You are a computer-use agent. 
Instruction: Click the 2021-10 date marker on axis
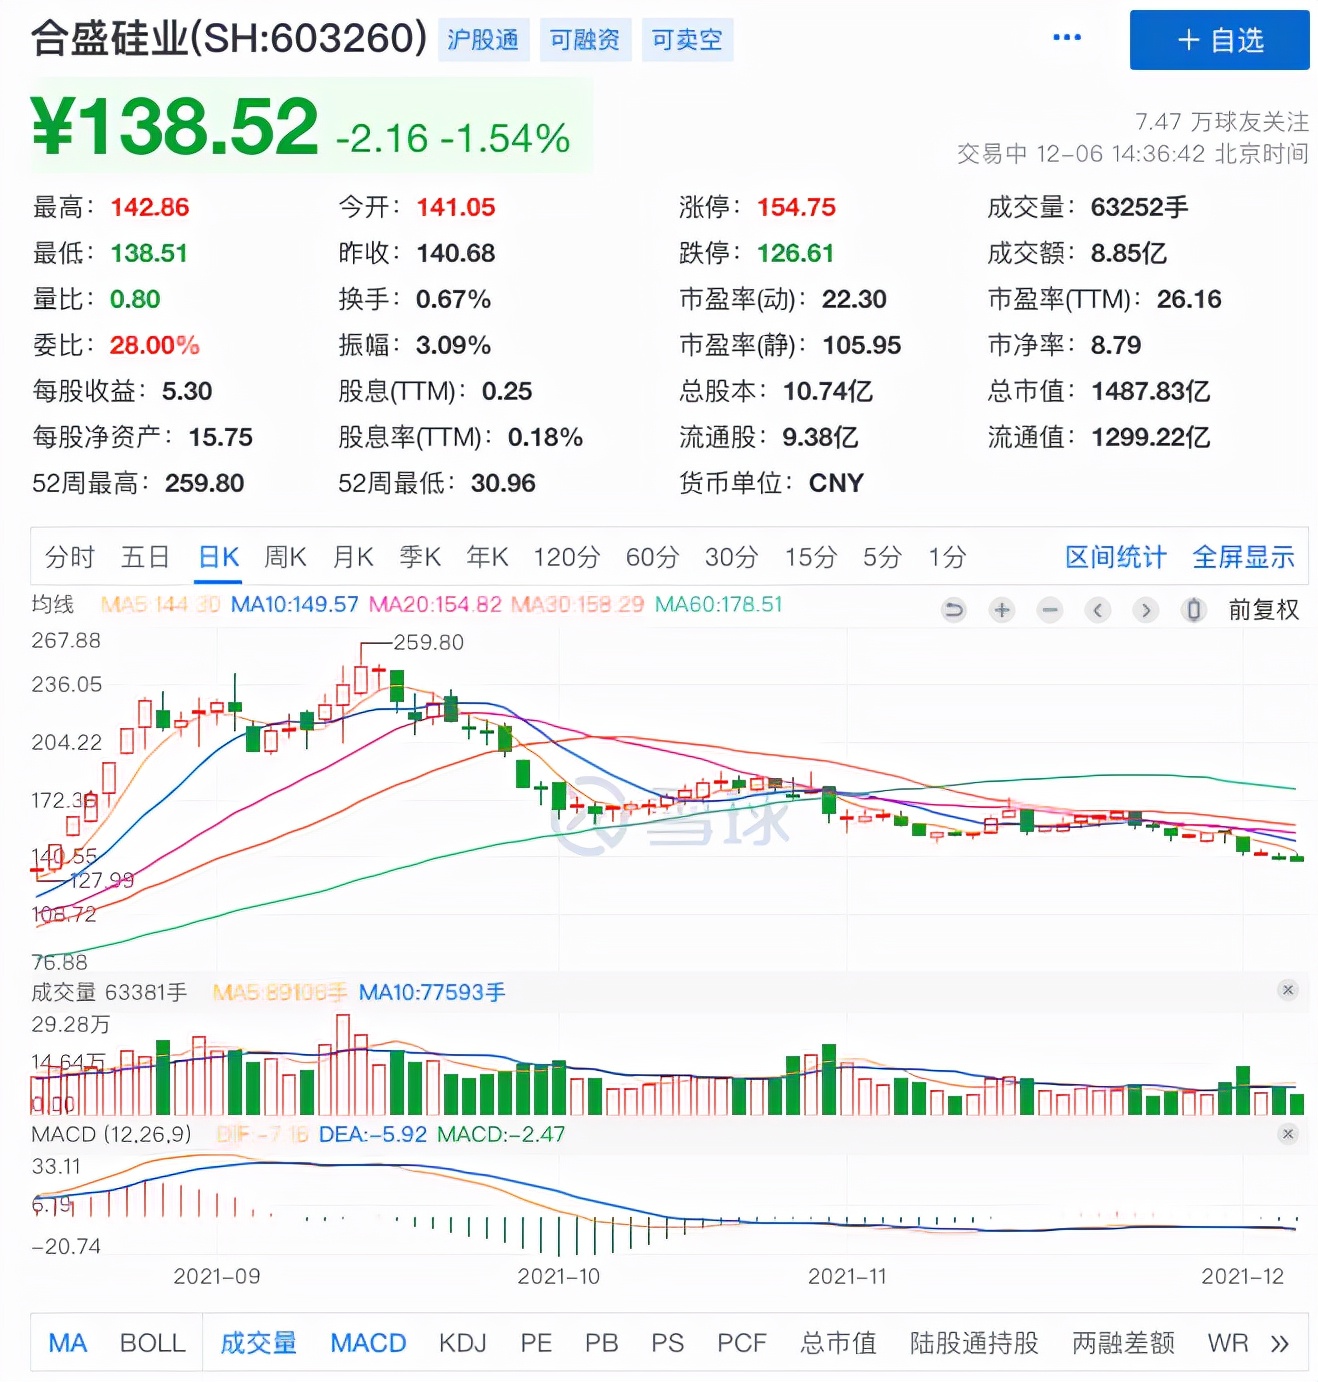558,1276
